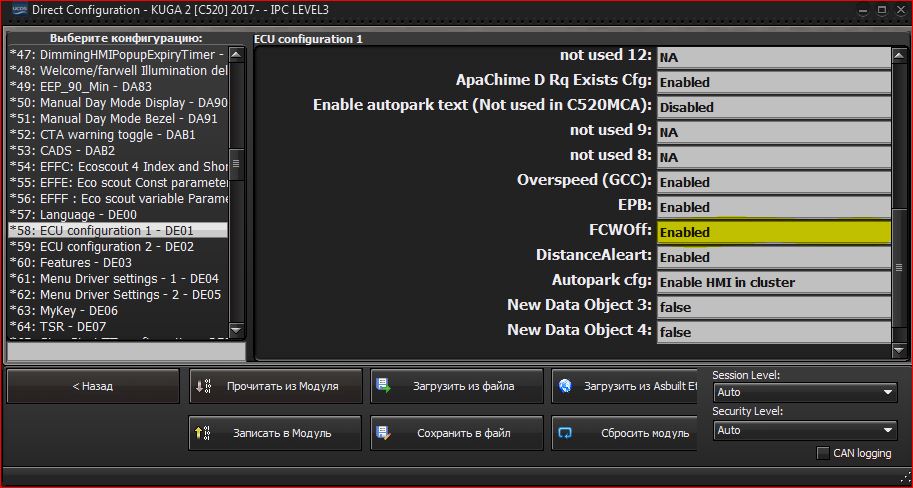Click the EPB Enabled value field
The image size is (913, 488).
point(772,207)
